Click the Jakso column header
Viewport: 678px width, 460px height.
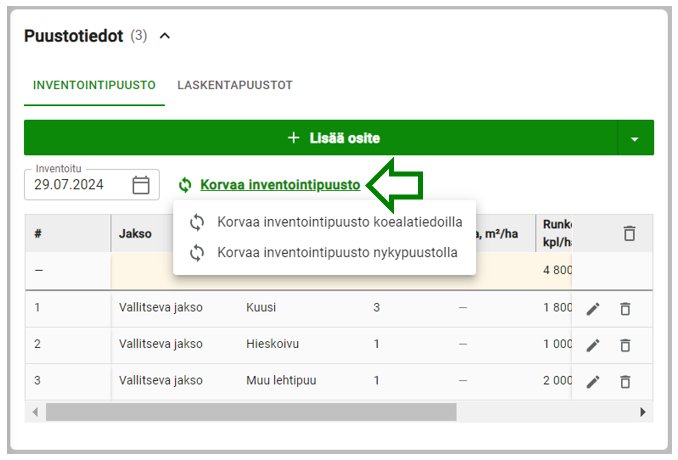tap(135, 234)
